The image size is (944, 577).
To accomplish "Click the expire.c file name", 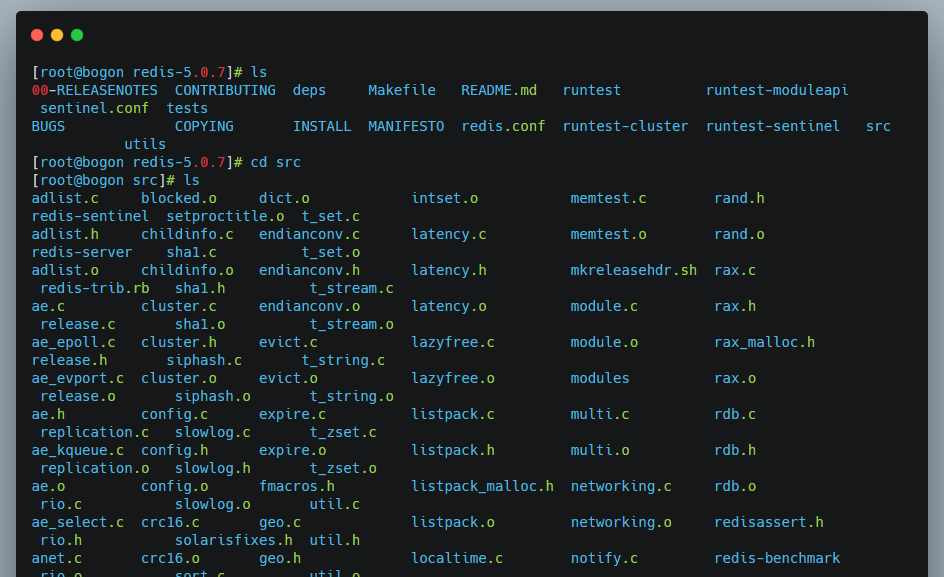I will point(293,414).
